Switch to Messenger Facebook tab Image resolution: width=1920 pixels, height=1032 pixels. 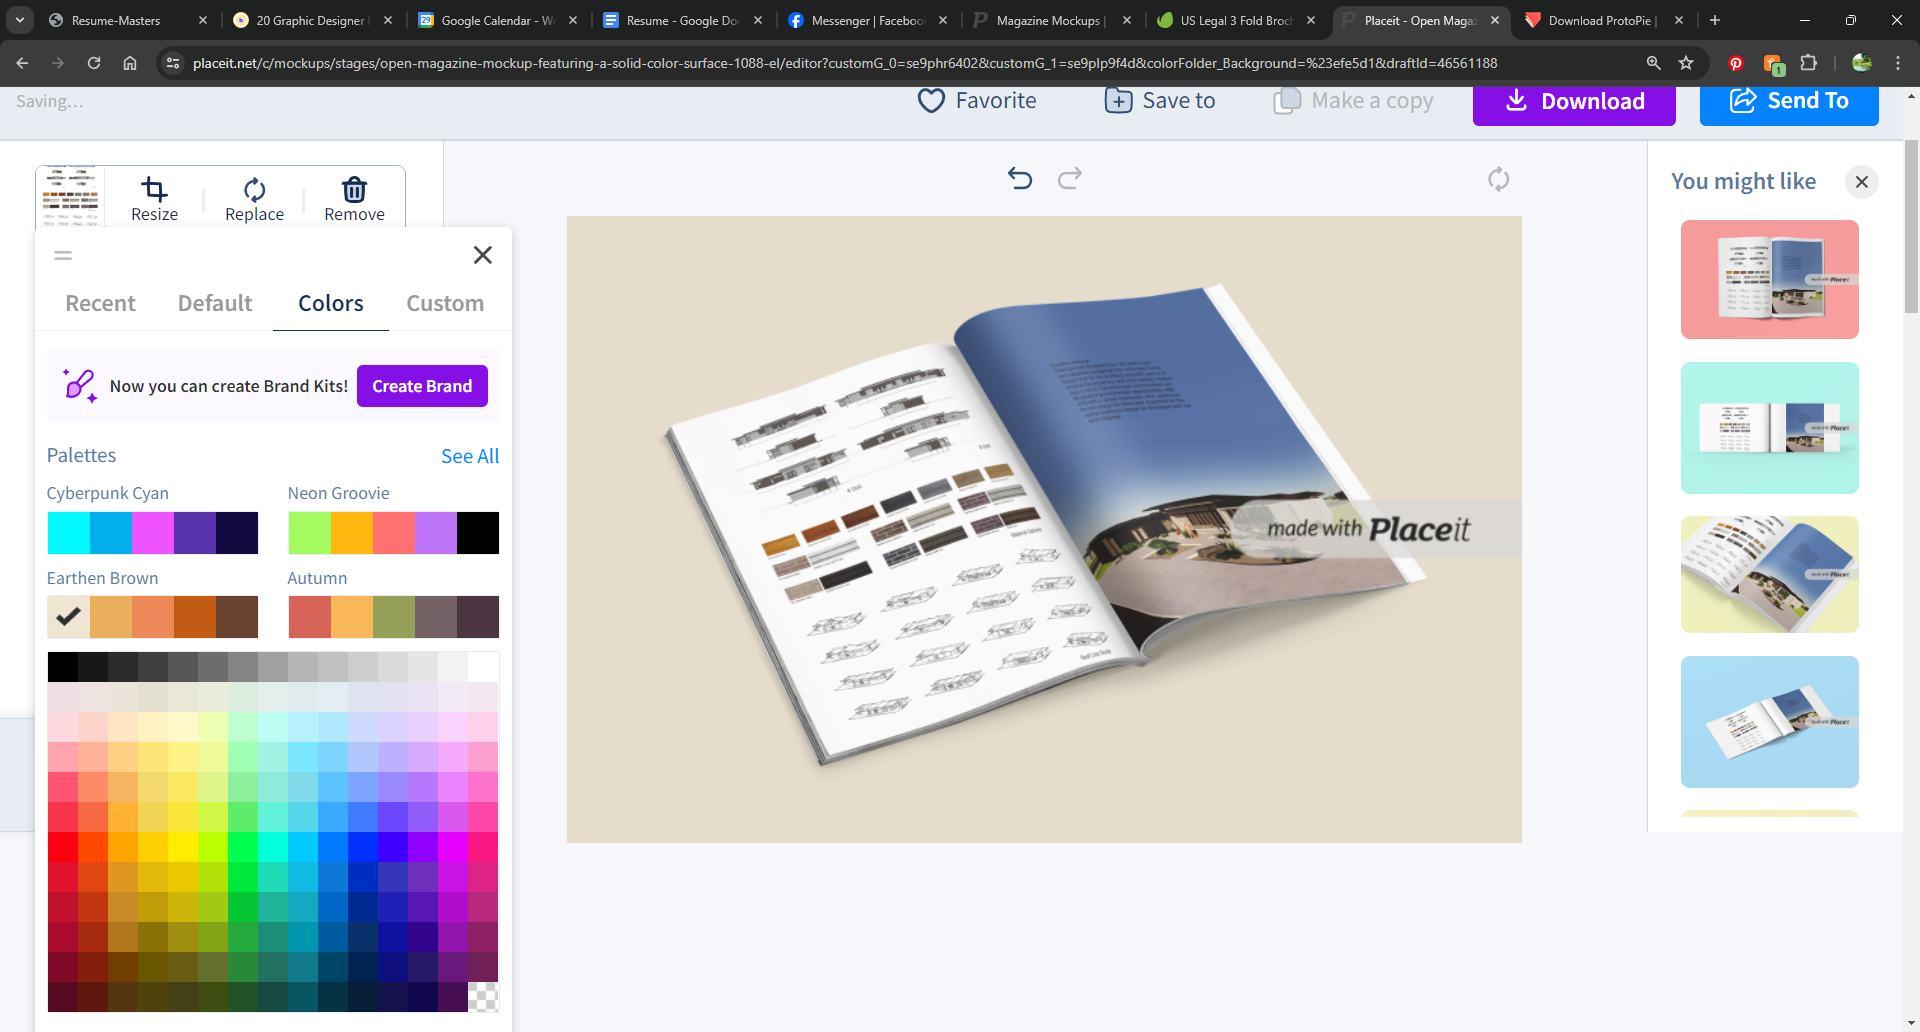pos(866,20)
